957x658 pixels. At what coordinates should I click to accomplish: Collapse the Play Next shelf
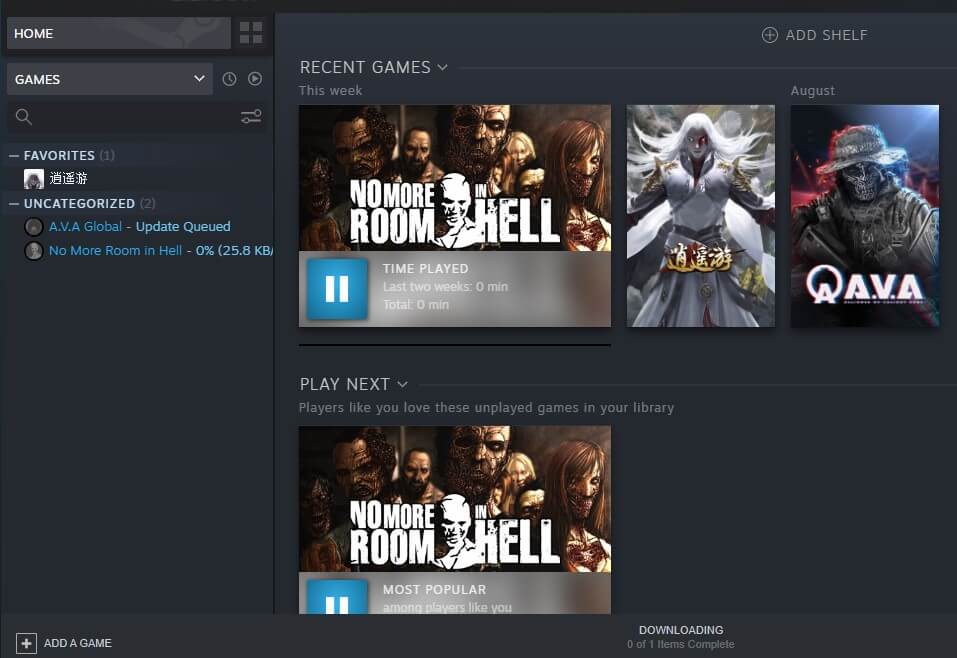point(403,383)
